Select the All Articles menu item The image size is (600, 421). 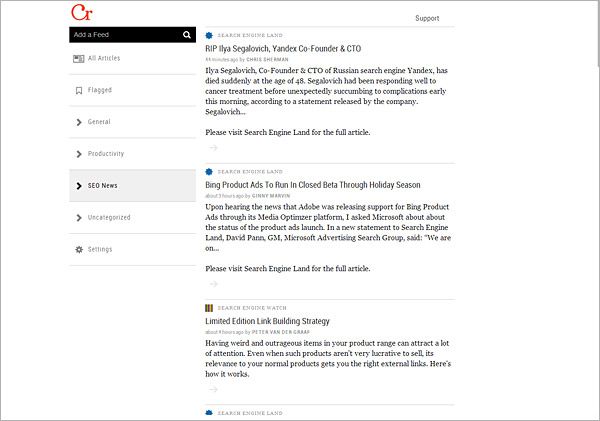coord(104,59)
